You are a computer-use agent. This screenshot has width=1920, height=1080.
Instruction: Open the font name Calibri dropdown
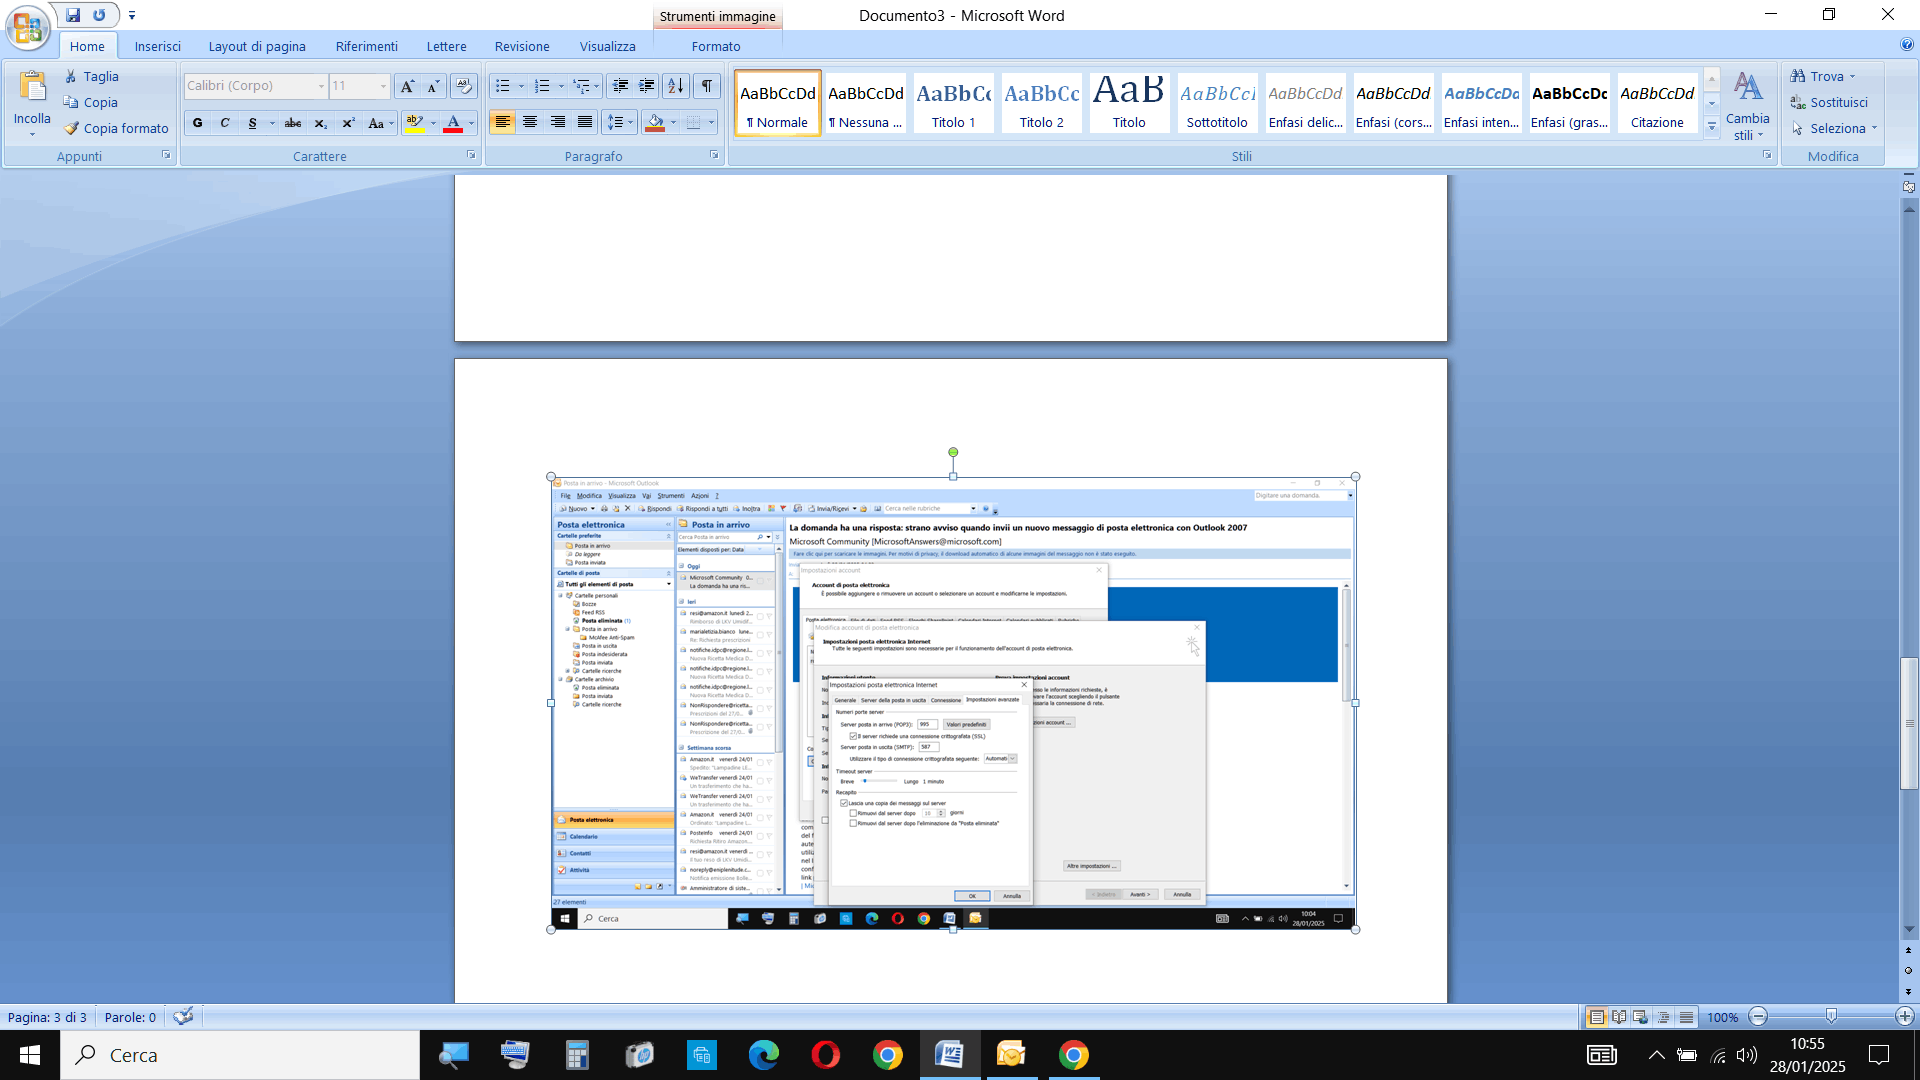click(321, 86)
